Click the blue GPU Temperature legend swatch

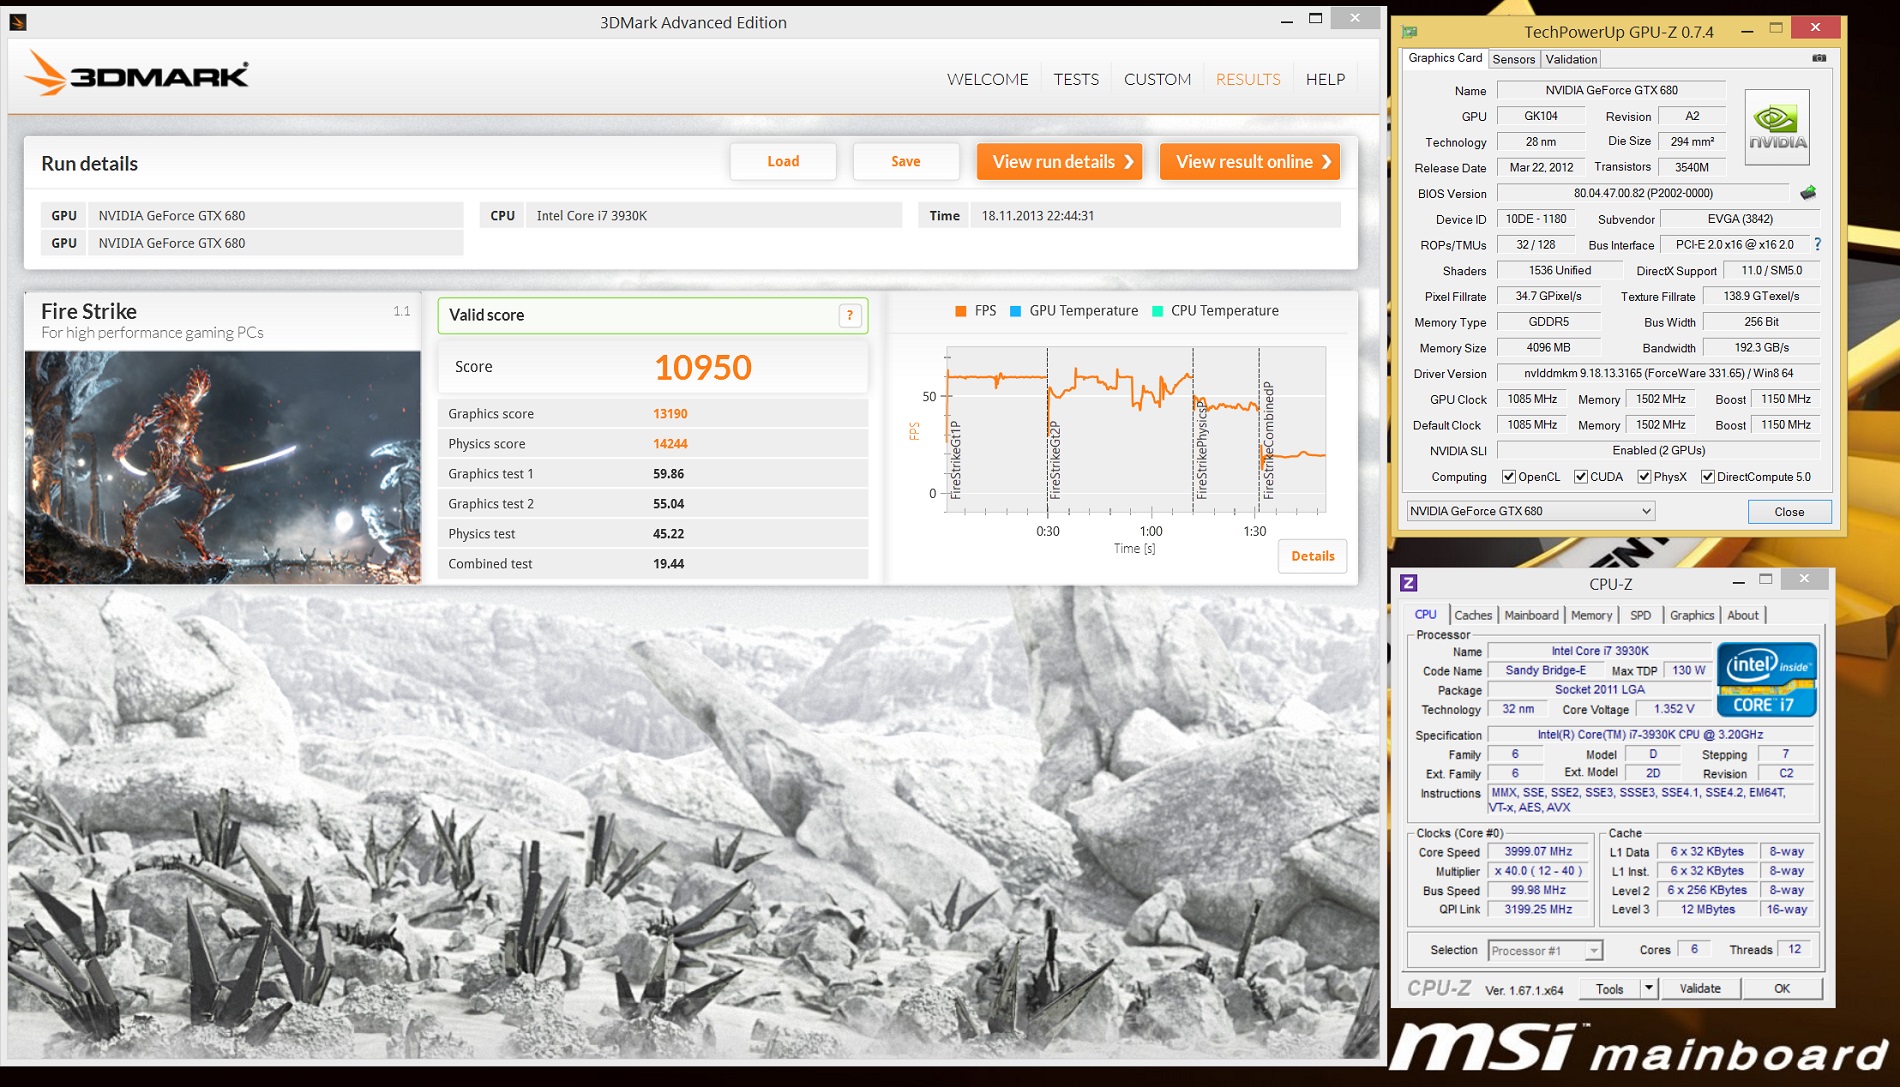[x=1016, y=311]
